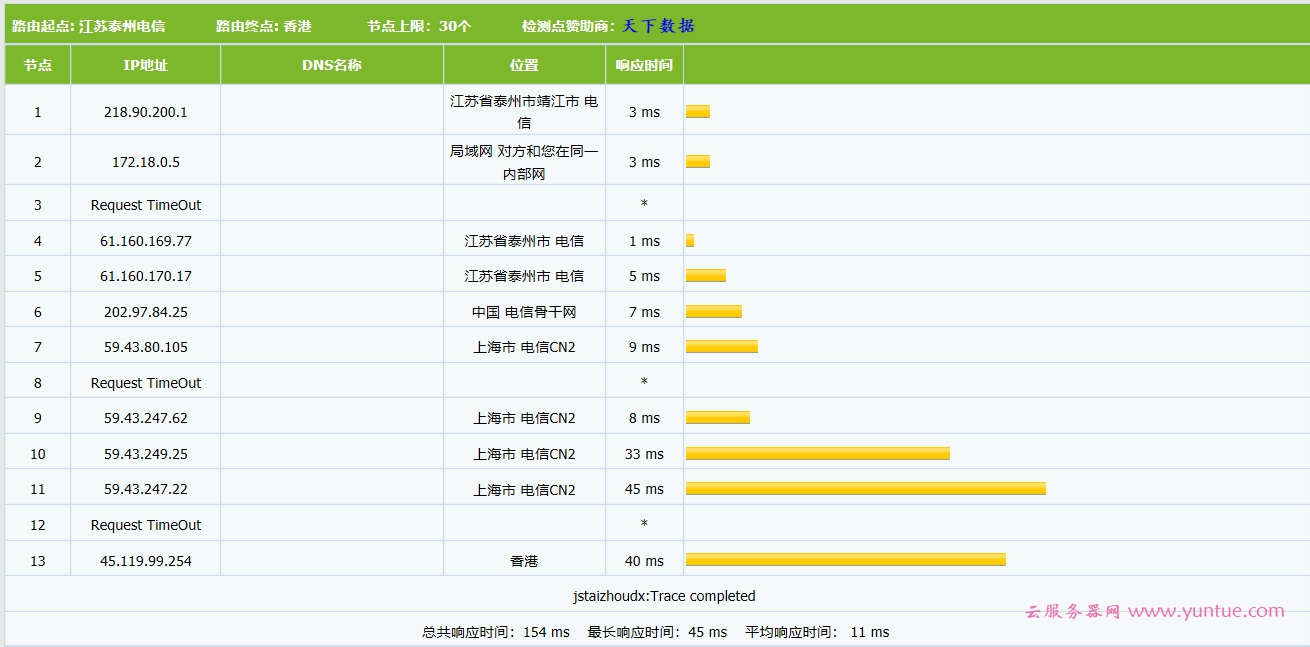Image resolution: width=1310 pixels, height=647 pixels.
Task: Click the DNS名称 column header
Action: tap(332, 64)
